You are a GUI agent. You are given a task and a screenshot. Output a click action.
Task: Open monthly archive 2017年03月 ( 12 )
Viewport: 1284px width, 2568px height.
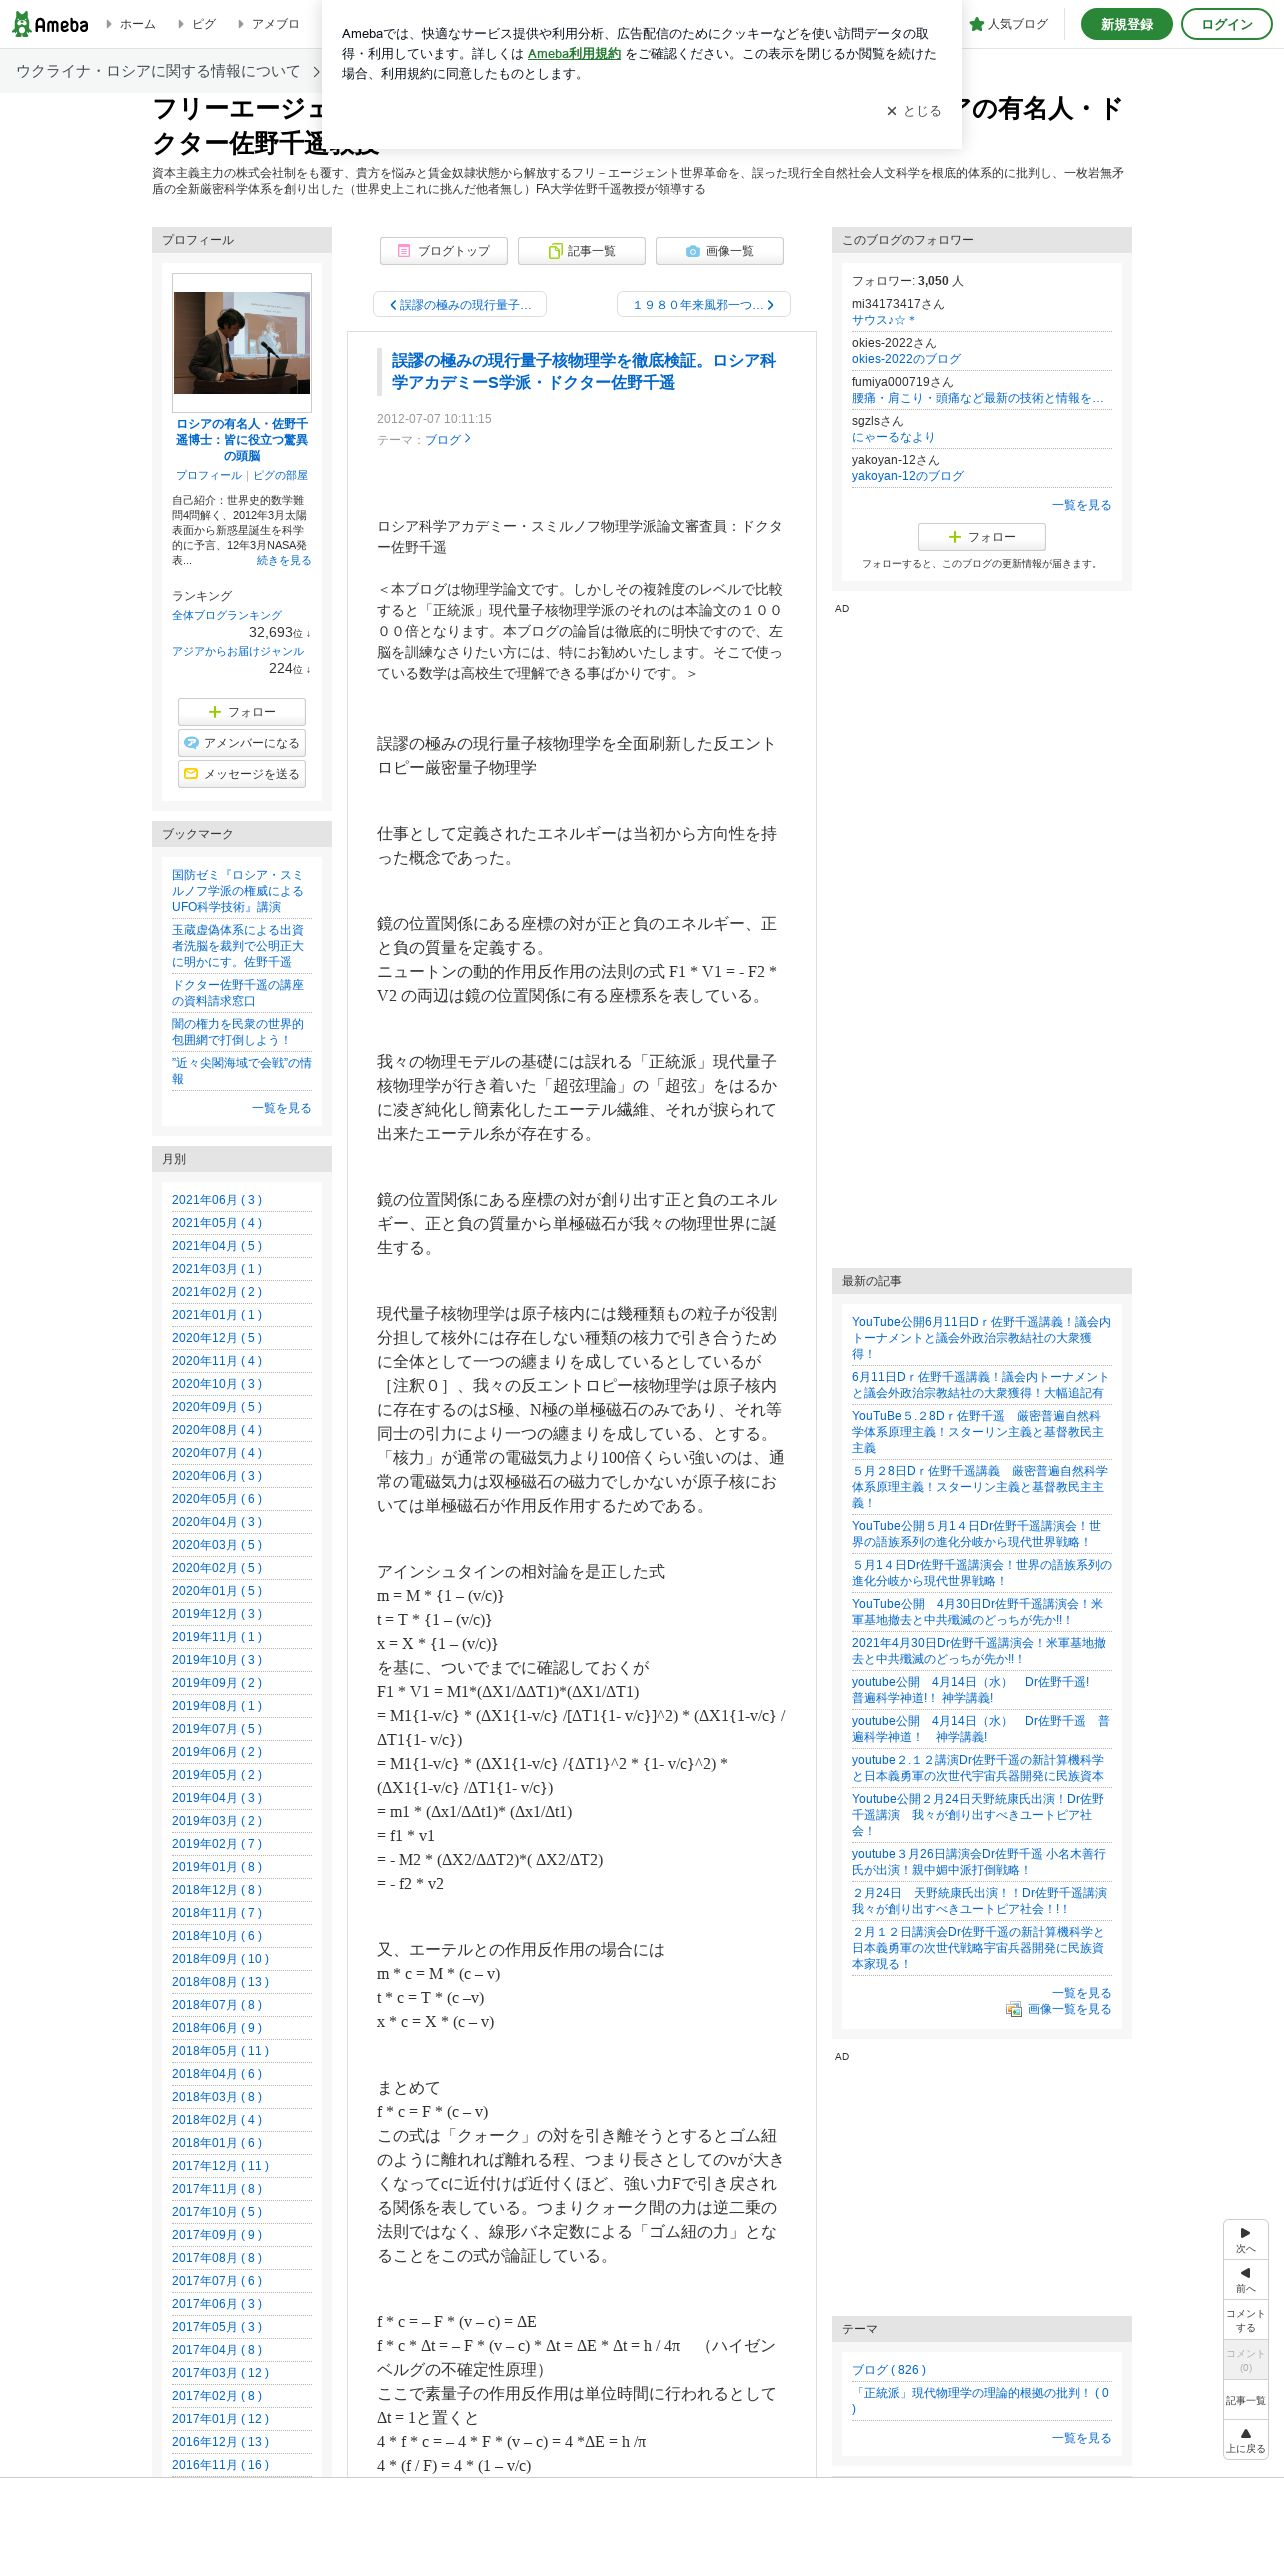(x=221, y=2373)
